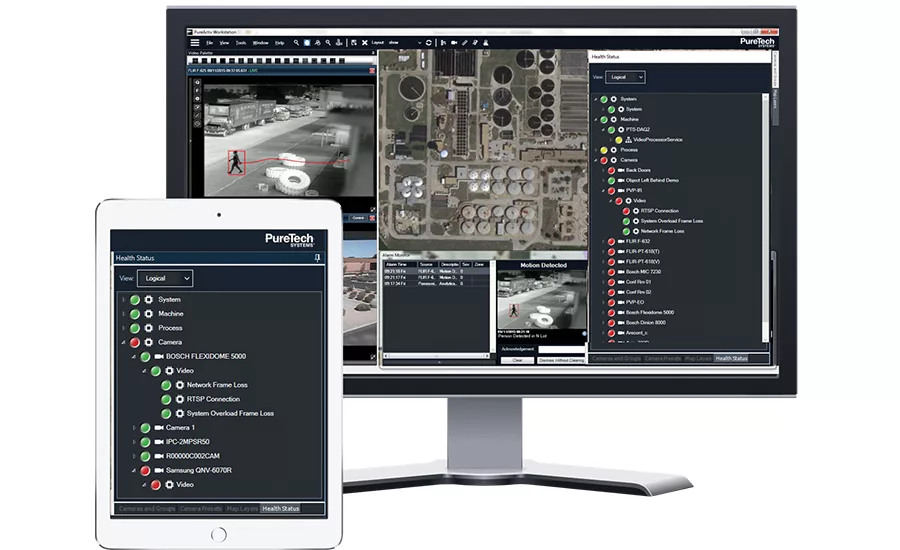Click the save layout icon in toolbar
The width and height of the screenshot is (900, 550).
click(354, 42)
